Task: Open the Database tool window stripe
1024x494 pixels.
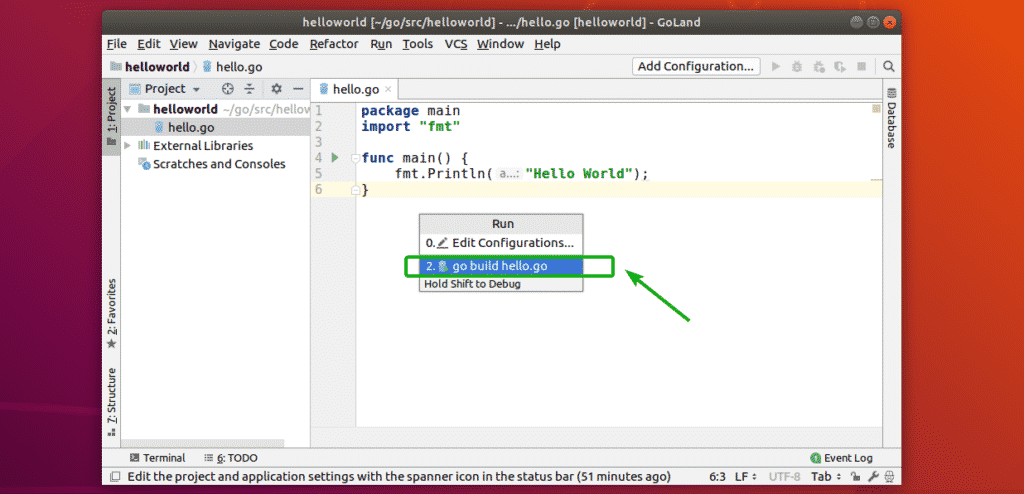Action: pyautogui.click(x=891, y=117)
